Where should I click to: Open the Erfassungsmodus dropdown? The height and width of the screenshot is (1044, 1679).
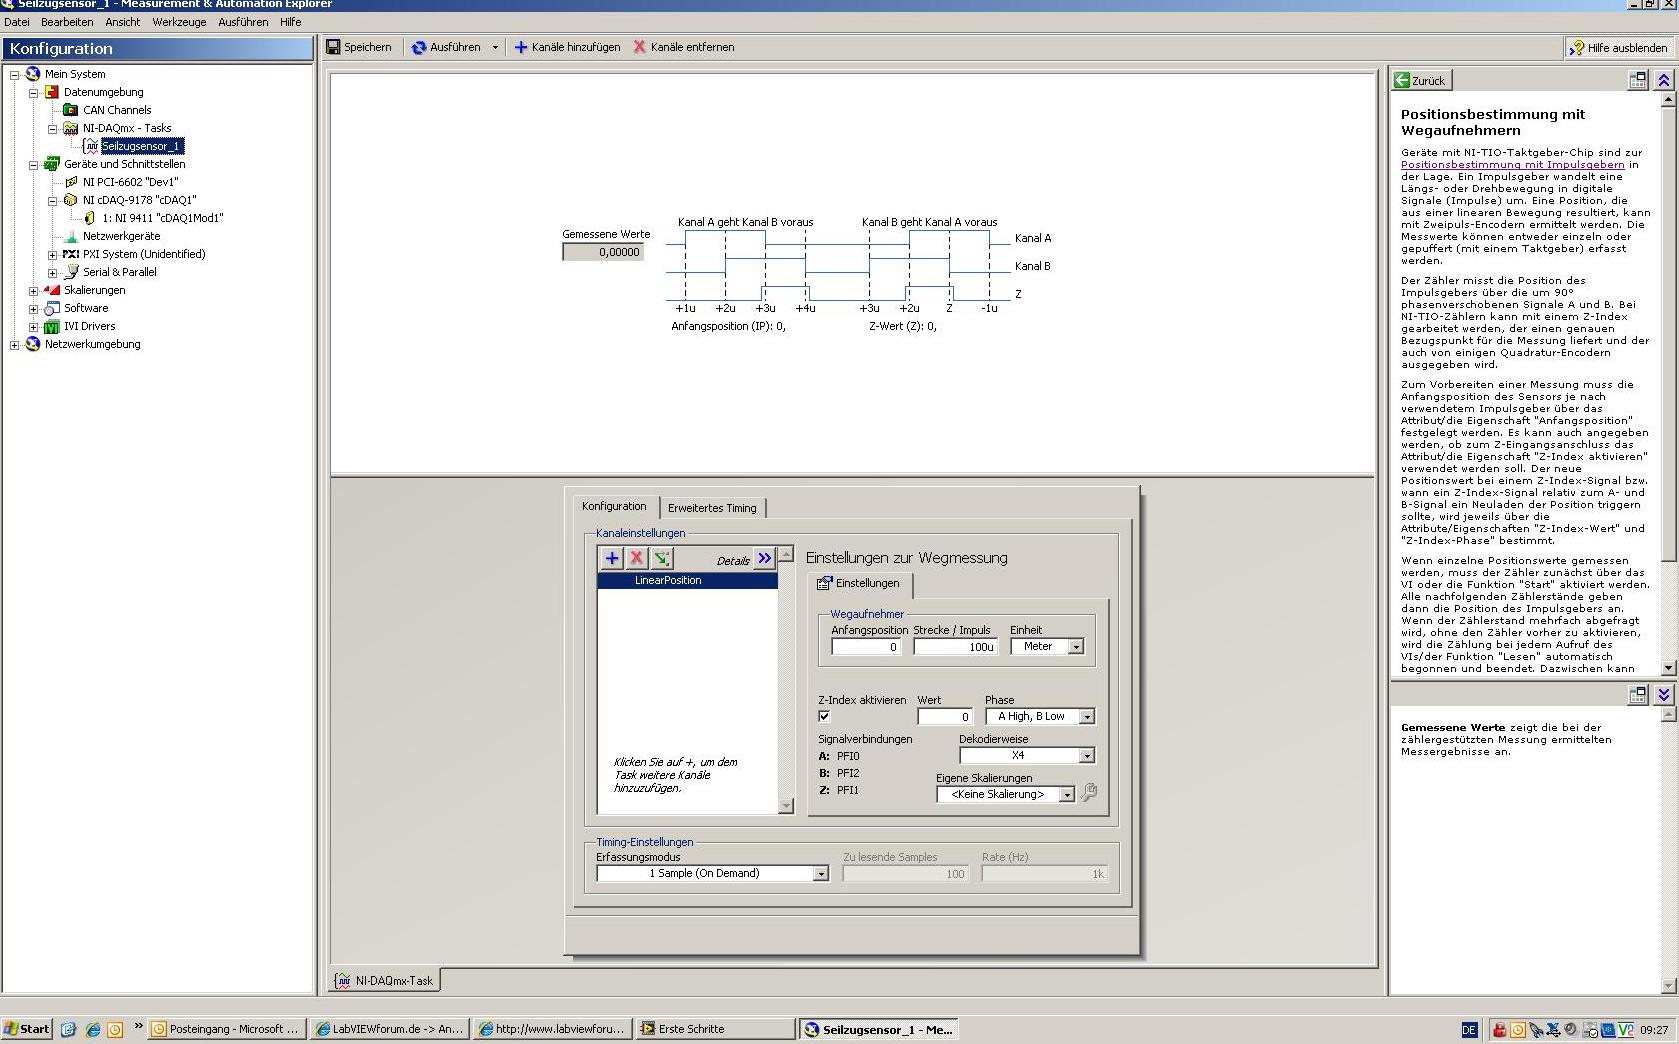(820, 873)
